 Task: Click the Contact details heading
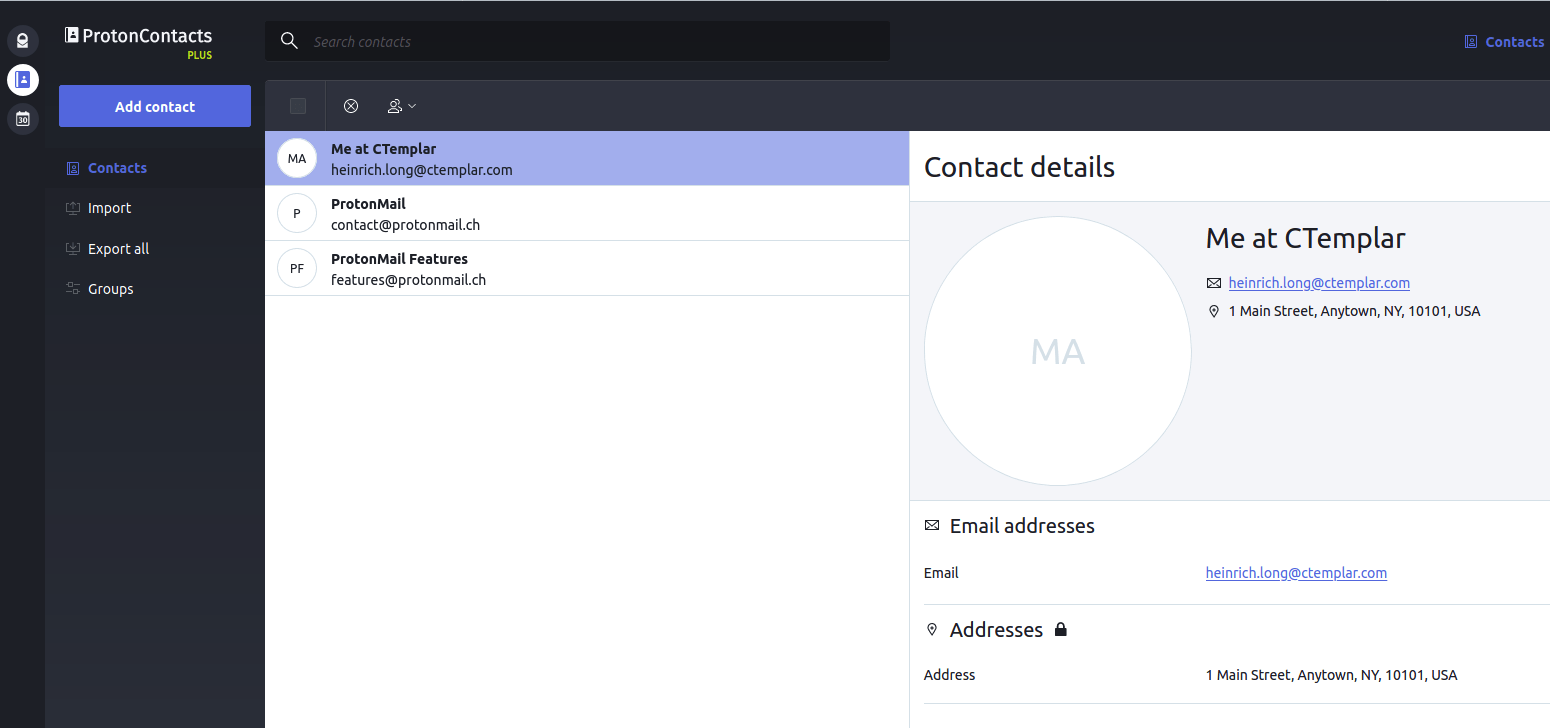(x=1019, y=166)
